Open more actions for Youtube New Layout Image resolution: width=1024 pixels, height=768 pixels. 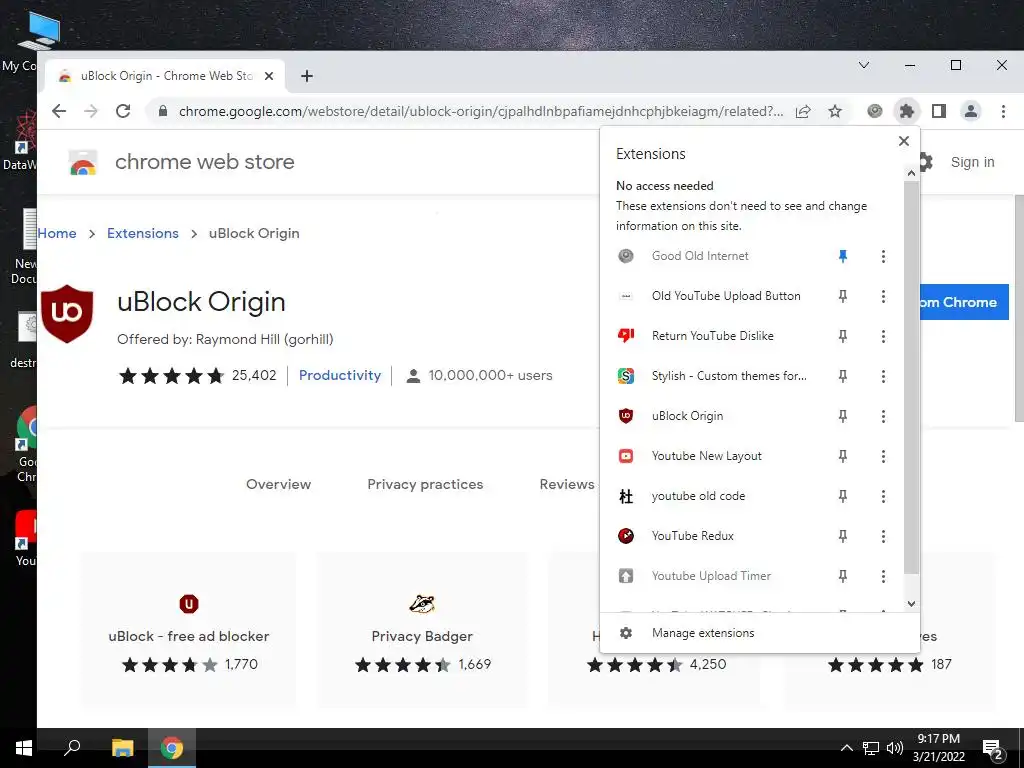[883, 456]
